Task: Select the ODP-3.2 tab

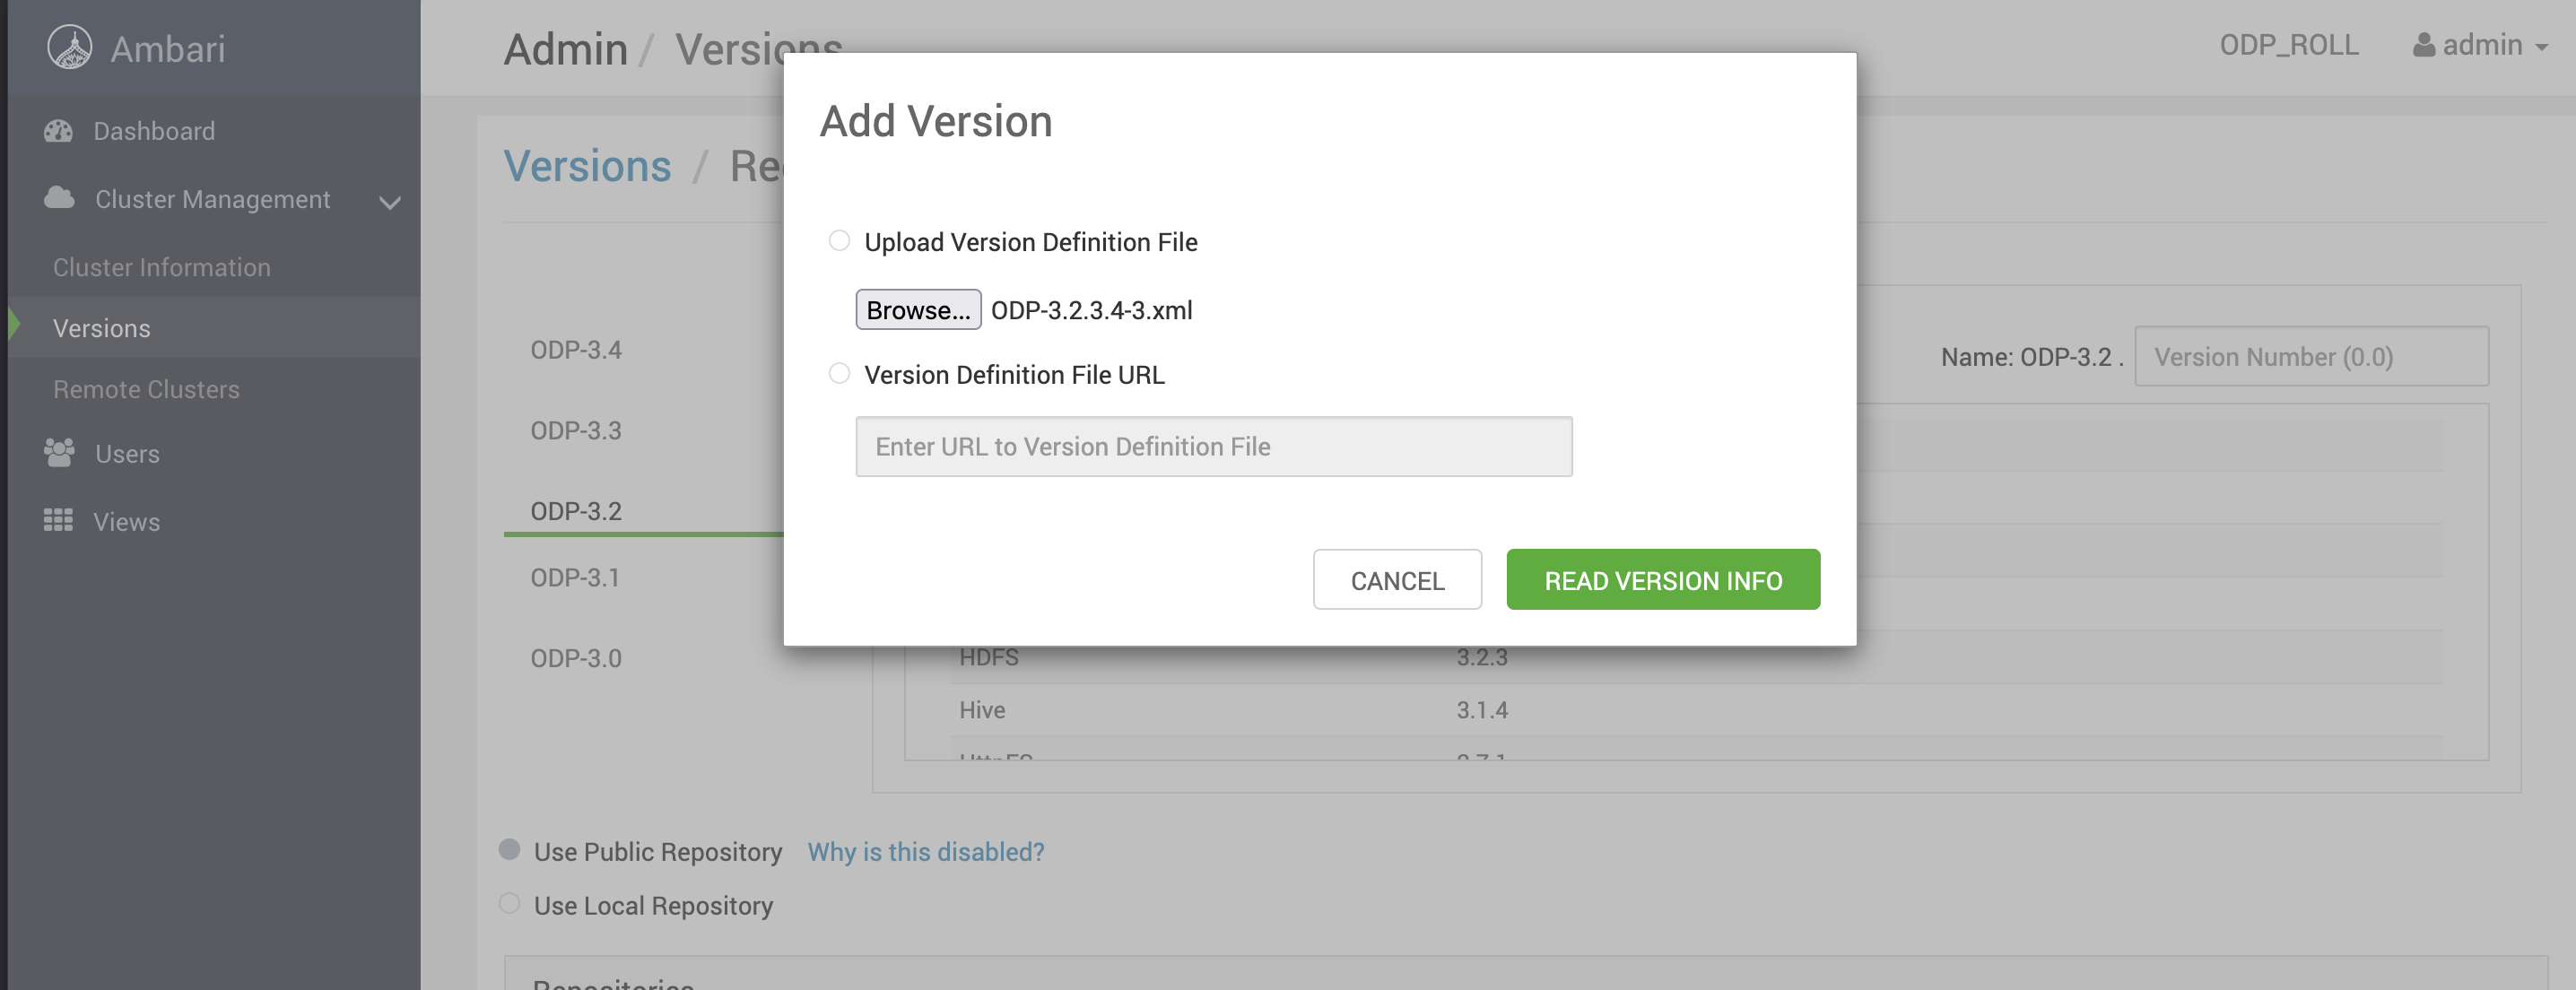Action: click(576, 511)
